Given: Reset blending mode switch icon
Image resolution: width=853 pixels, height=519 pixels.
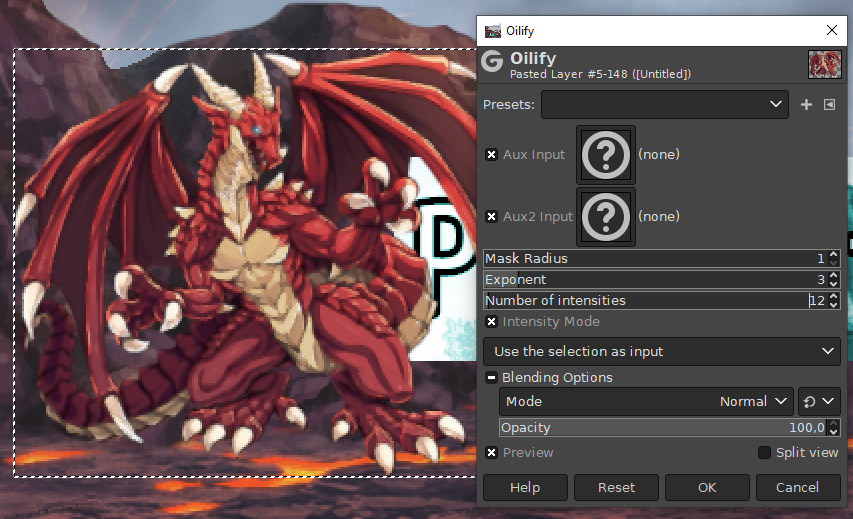Looking at the screenshot, I should (x=809, y=401).
